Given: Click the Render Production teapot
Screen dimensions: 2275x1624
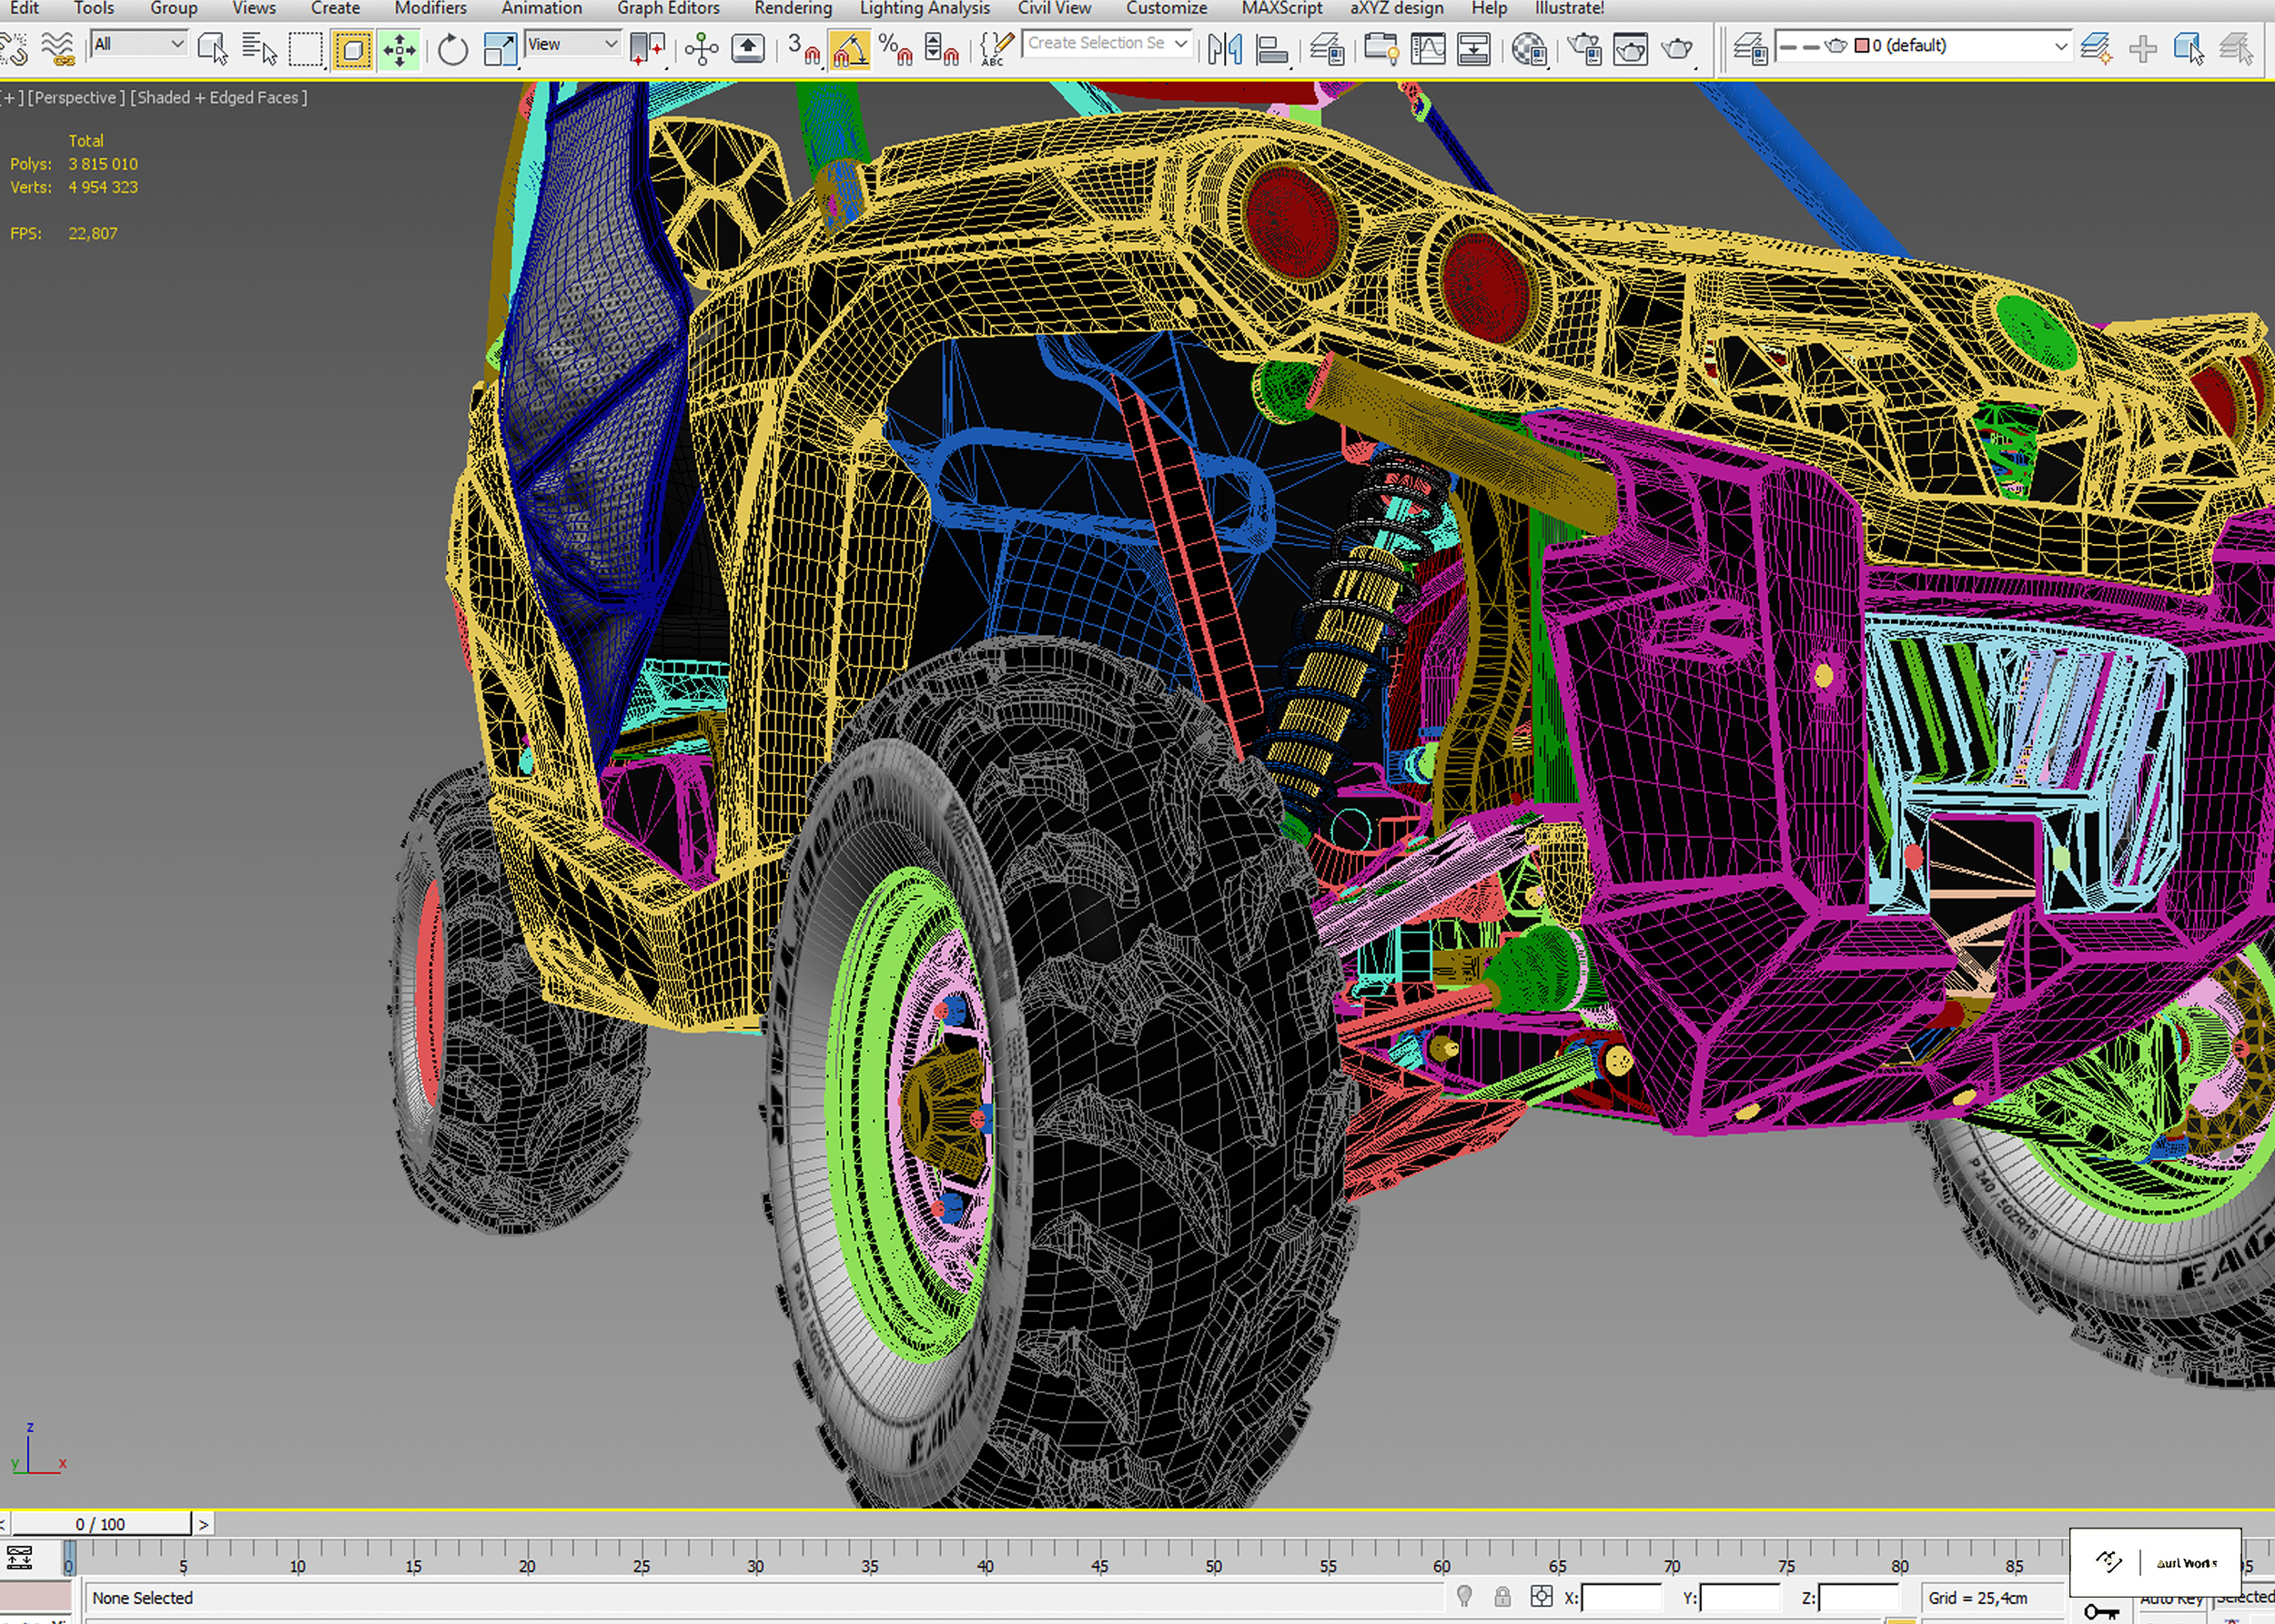Looking at the screenshot, I should [1677, 49].
